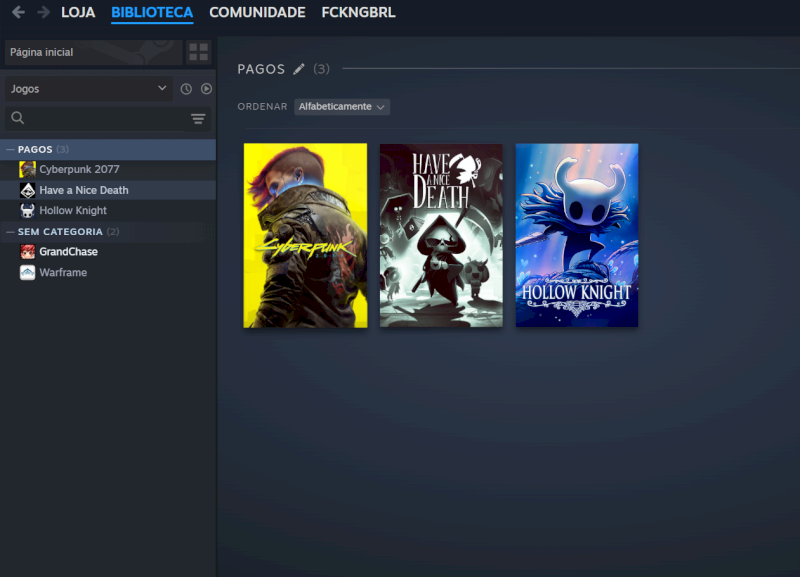Screen dimensions: 800x577
Task: Open advanced filters icon in search bar
Action: [x=198, y=118]
